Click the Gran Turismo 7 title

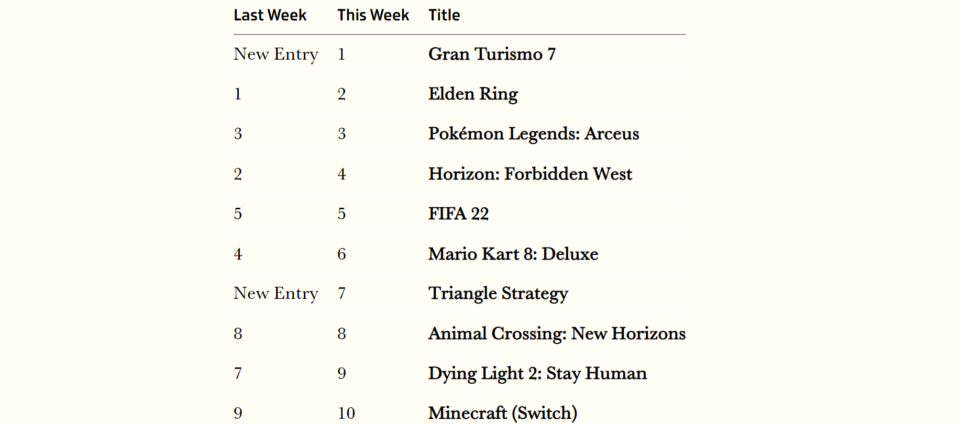(492, 55)
